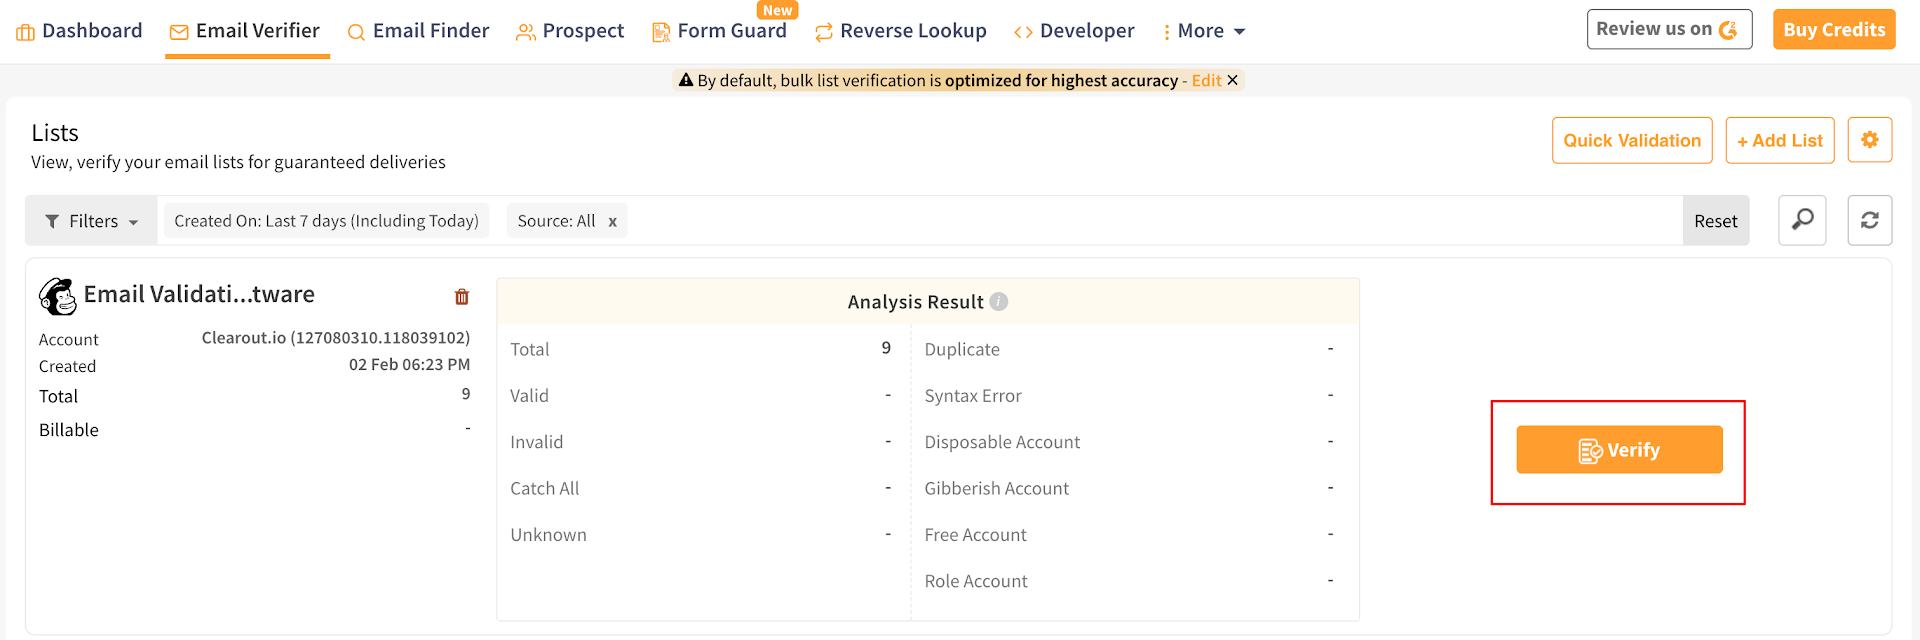Click the 'Email Validati...tware' list title
This screenshot has width=1920, height=640.
(199, 294)
